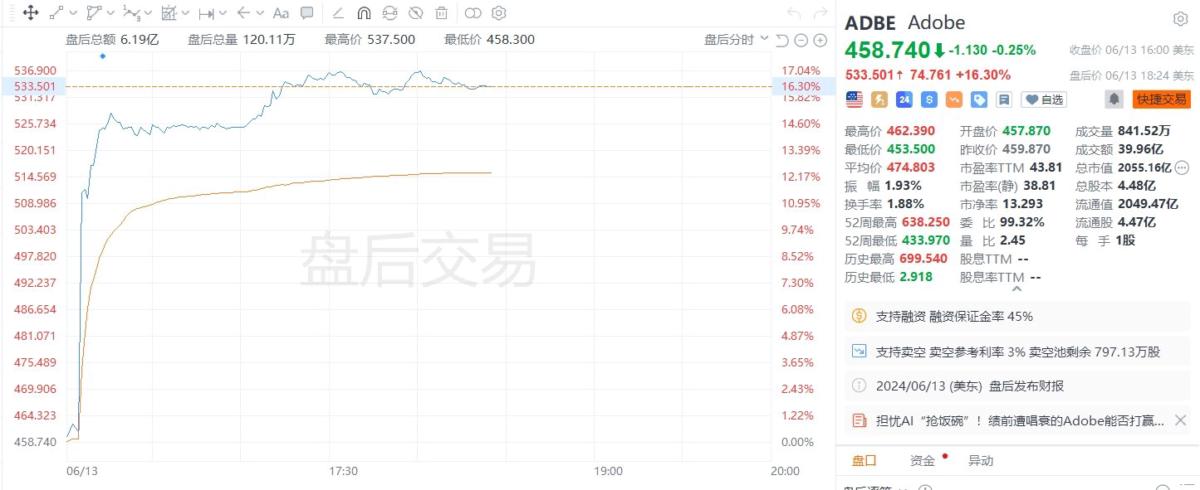
Task: Collapse the stock details panel chevron
Action: 1017,289
